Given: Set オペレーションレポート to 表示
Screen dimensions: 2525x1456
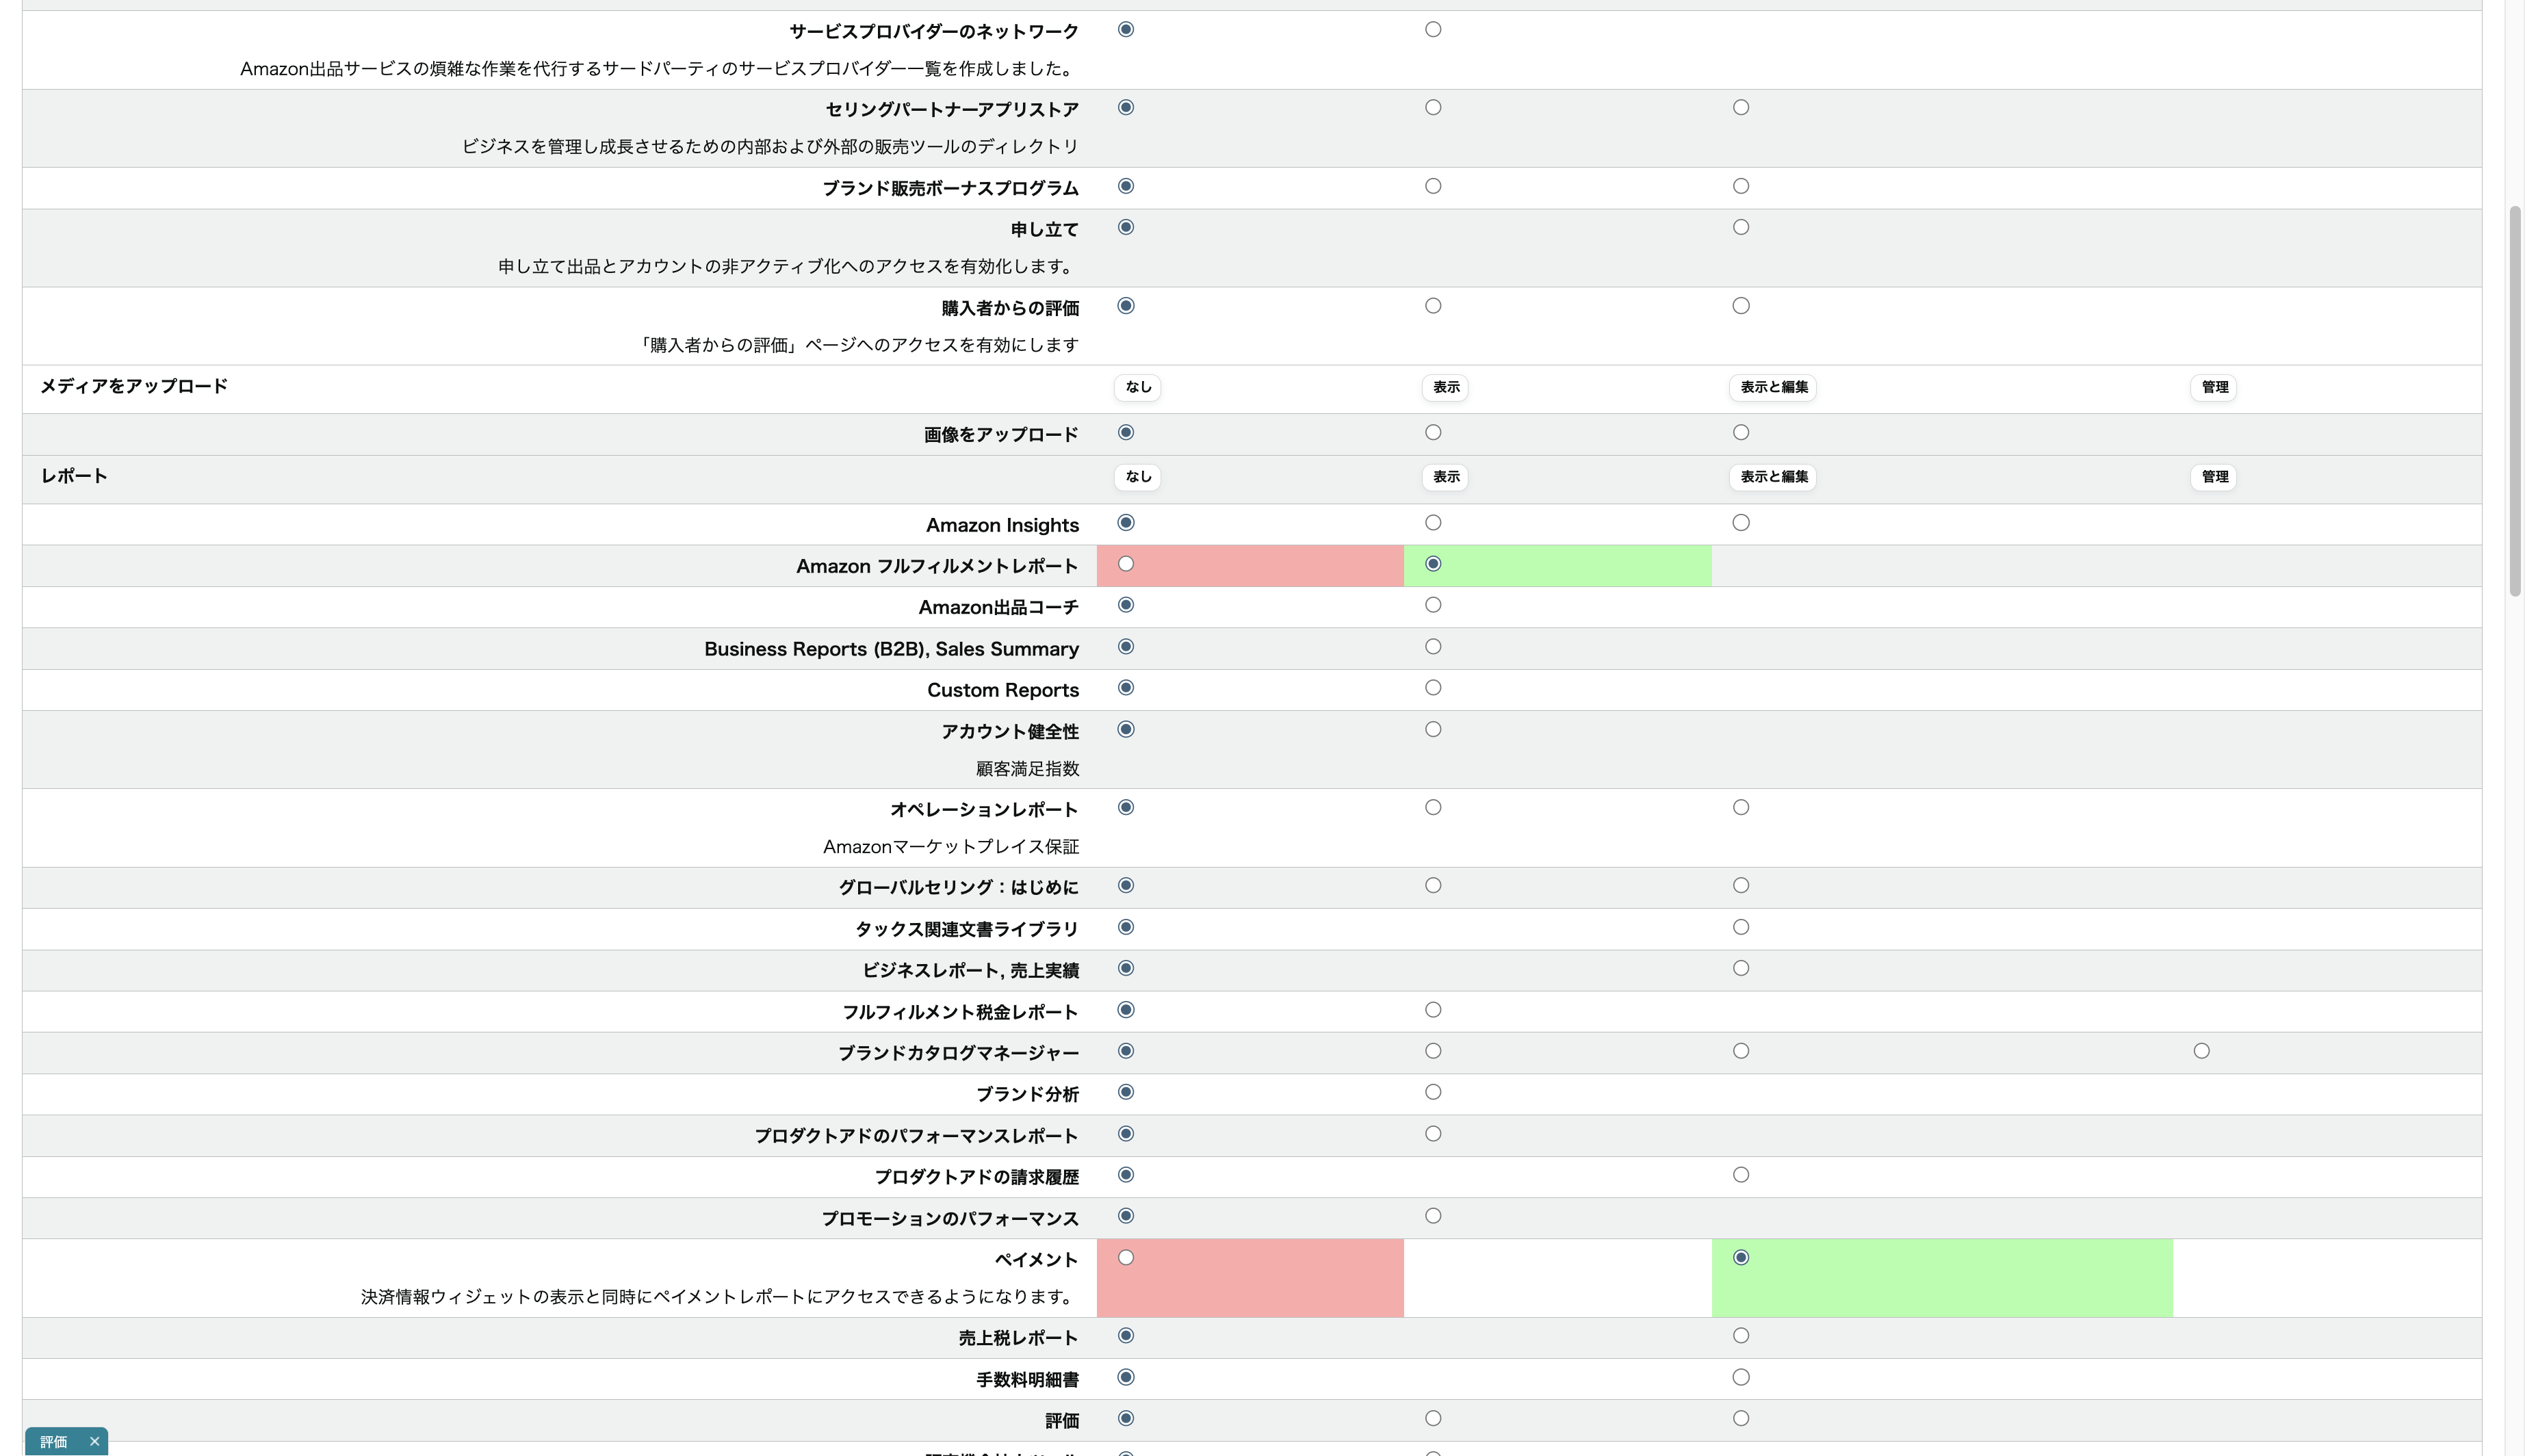Looking at the screenshot, I should point(1433,808).
